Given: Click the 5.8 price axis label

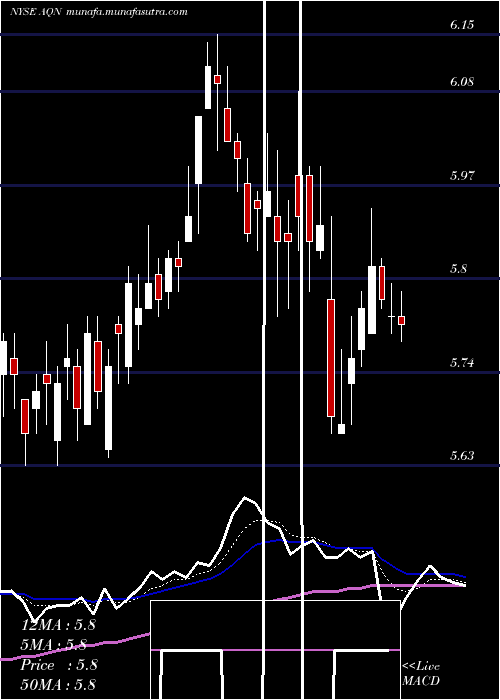Looking at the screenshot, I should tap(458, 269).
